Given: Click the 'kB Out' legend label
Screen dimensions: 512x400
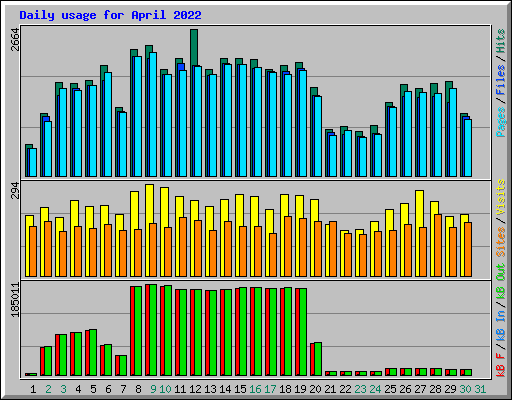Looking at the screenshot, I should click(500, 281).
